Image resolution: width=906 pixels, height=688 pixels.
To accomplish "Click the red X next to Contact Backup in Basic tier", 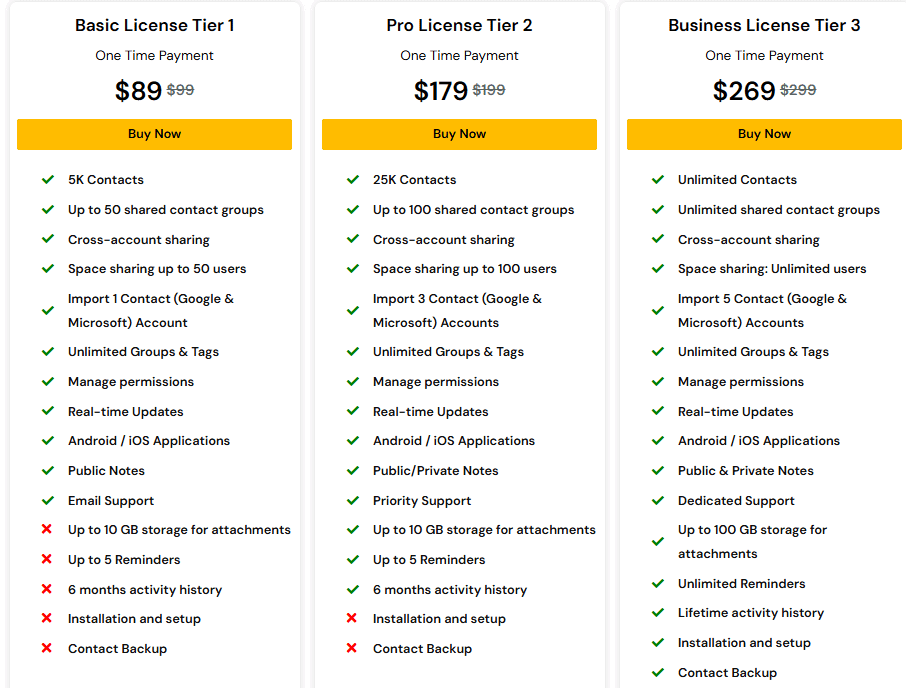I will tap(47, 649).
